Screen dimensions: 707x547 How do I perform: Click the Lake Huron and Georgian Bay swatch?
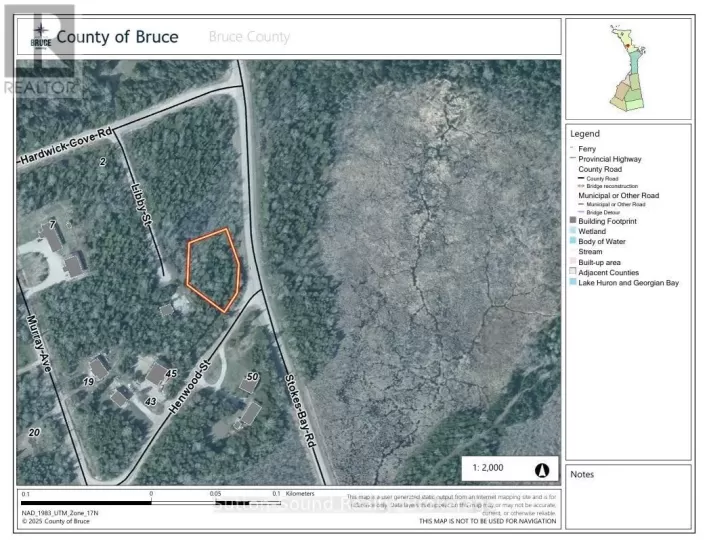tap(573, 283)
